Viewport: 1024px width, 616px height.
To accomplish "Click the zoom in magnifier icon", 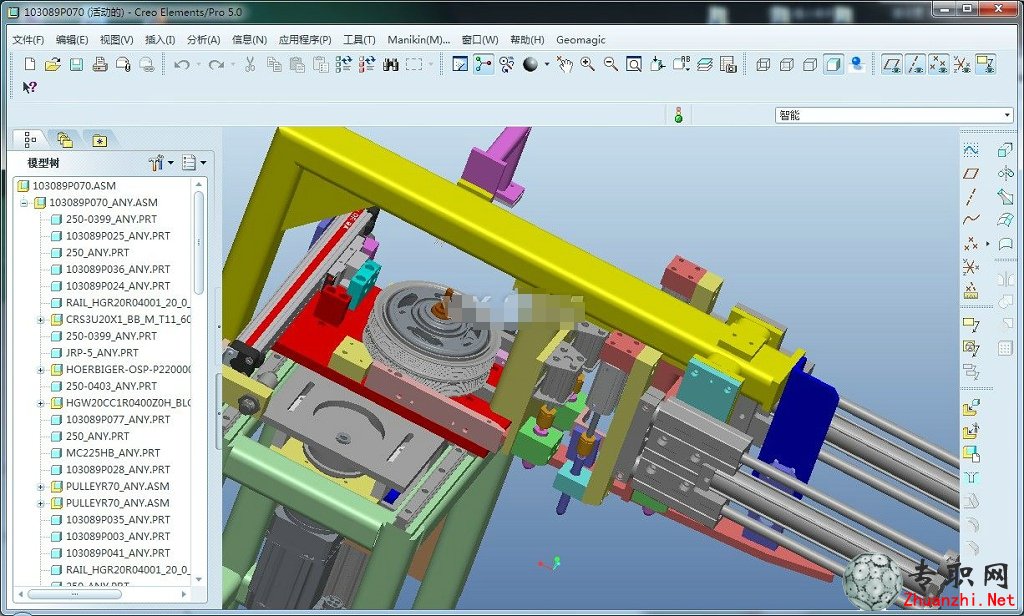I will click(x=587, y=64).
